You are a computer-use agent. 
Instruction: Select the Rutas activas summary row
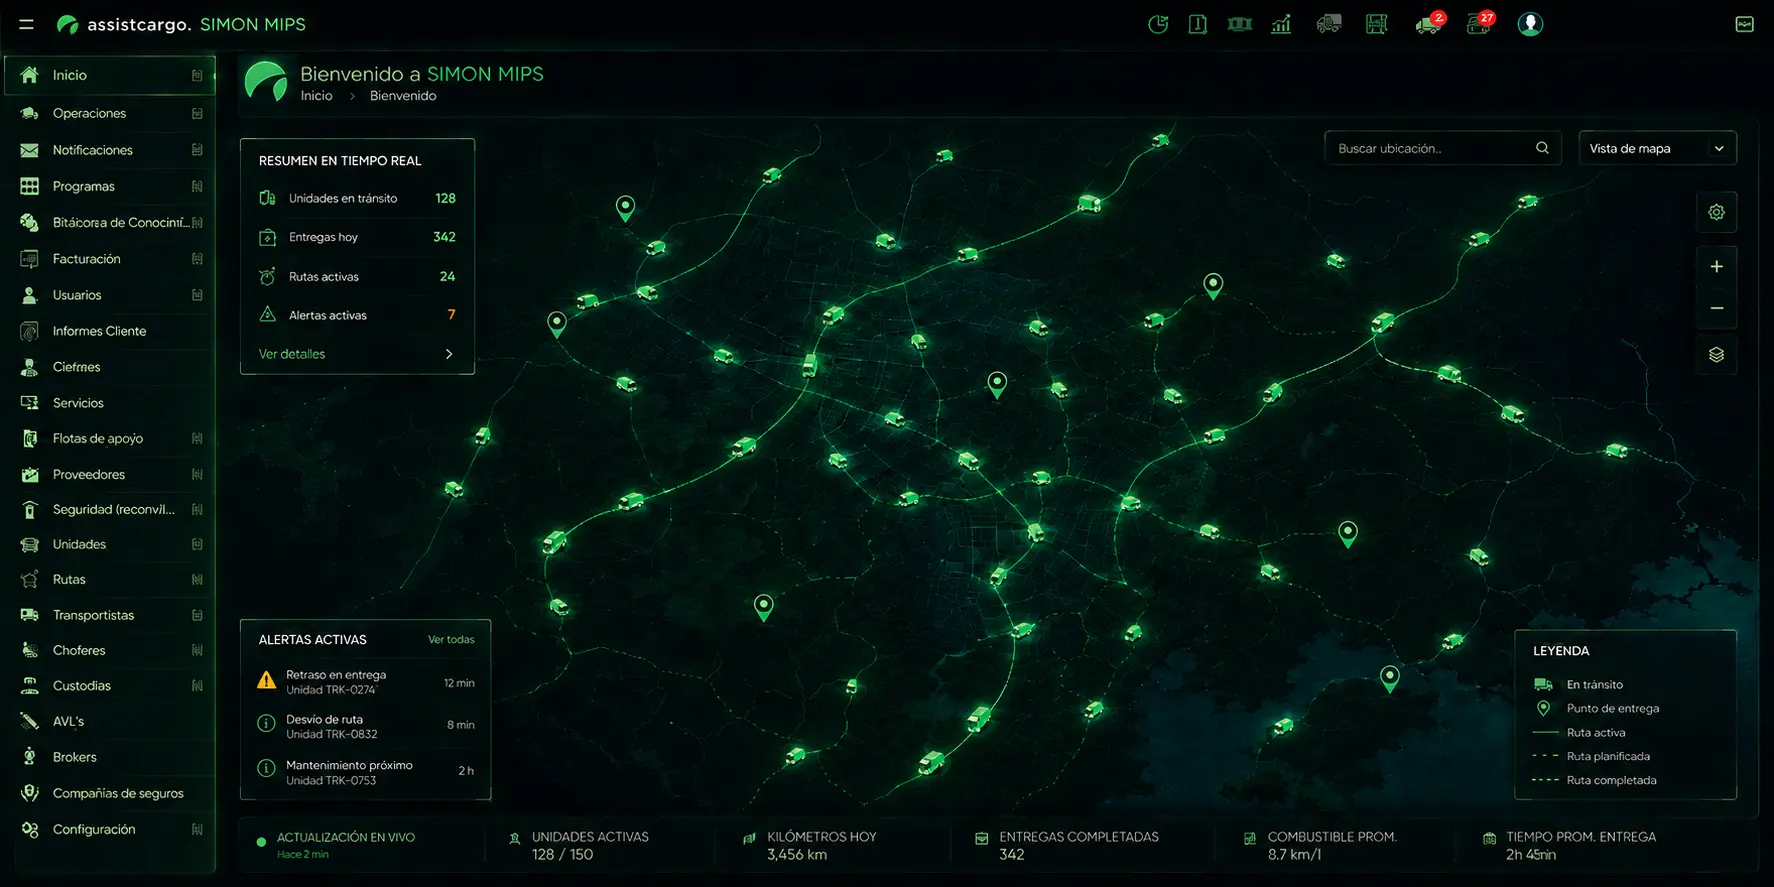click(357, 276)
